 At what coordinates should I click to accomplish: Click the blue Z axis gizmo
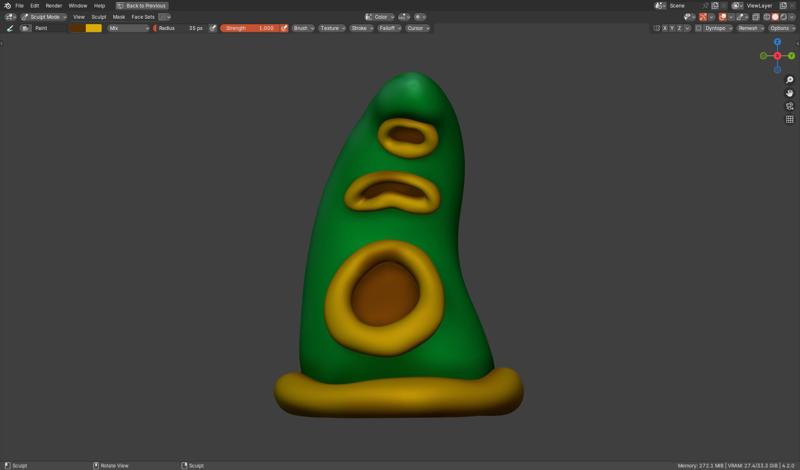tap(777, 42)
